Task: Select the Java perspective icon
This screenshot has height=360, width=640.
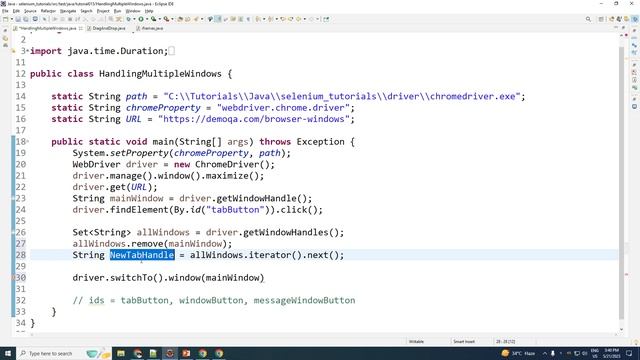Action: coord(635,19)
